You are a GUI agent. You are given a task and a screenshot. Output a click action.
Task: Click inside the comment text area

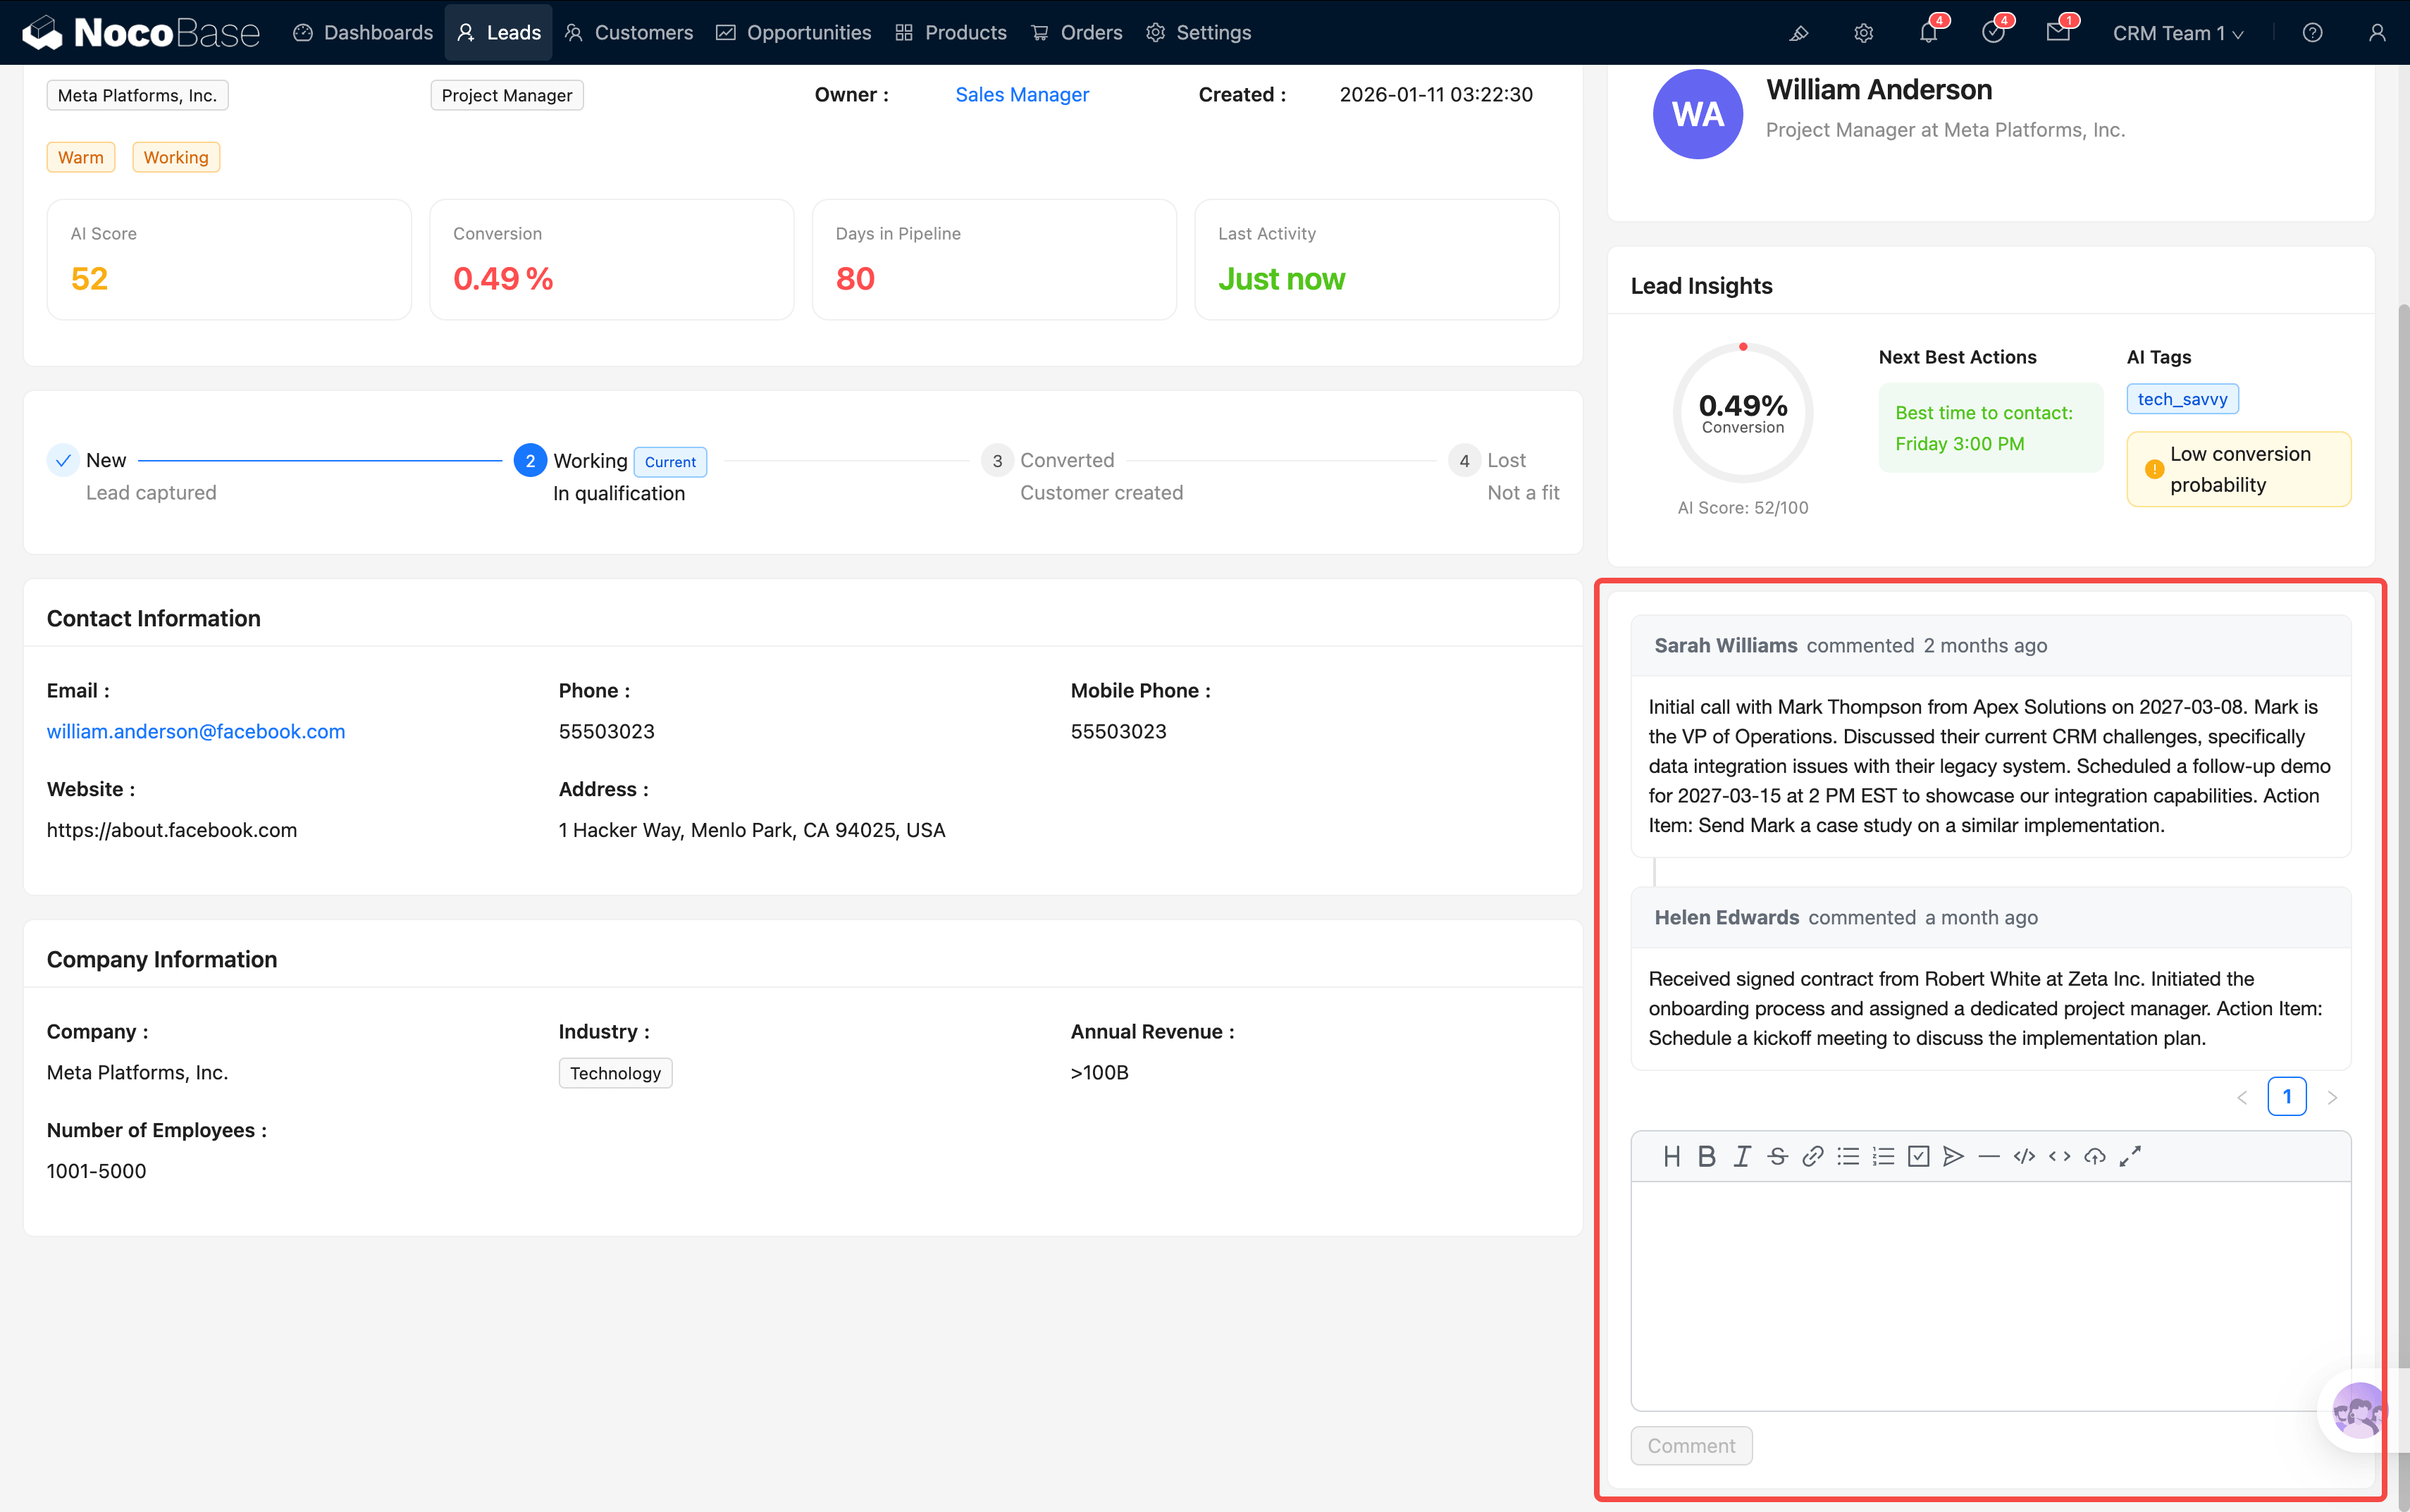click(1990, 1295)
